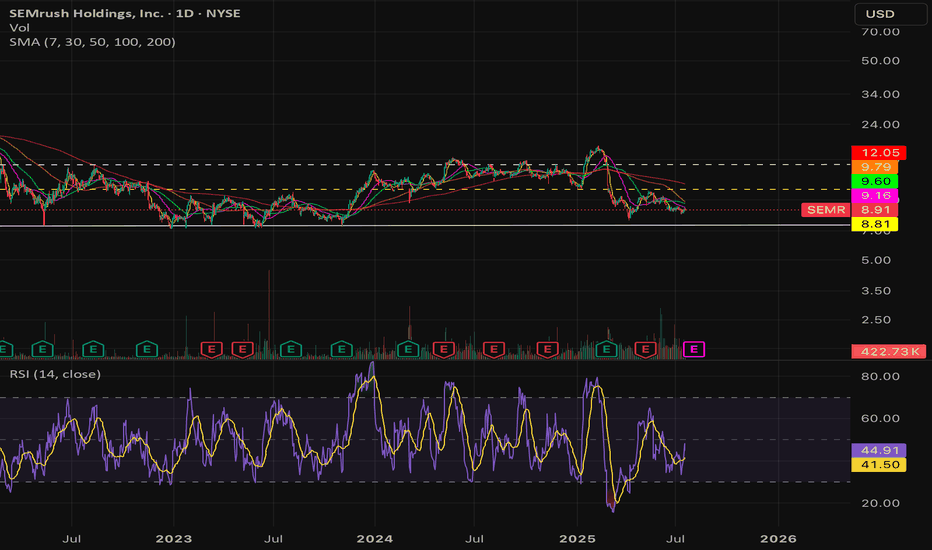Click the SEMR ticker price tag
The width and height of the screenshot is (932, 550).
click(826, 210)
